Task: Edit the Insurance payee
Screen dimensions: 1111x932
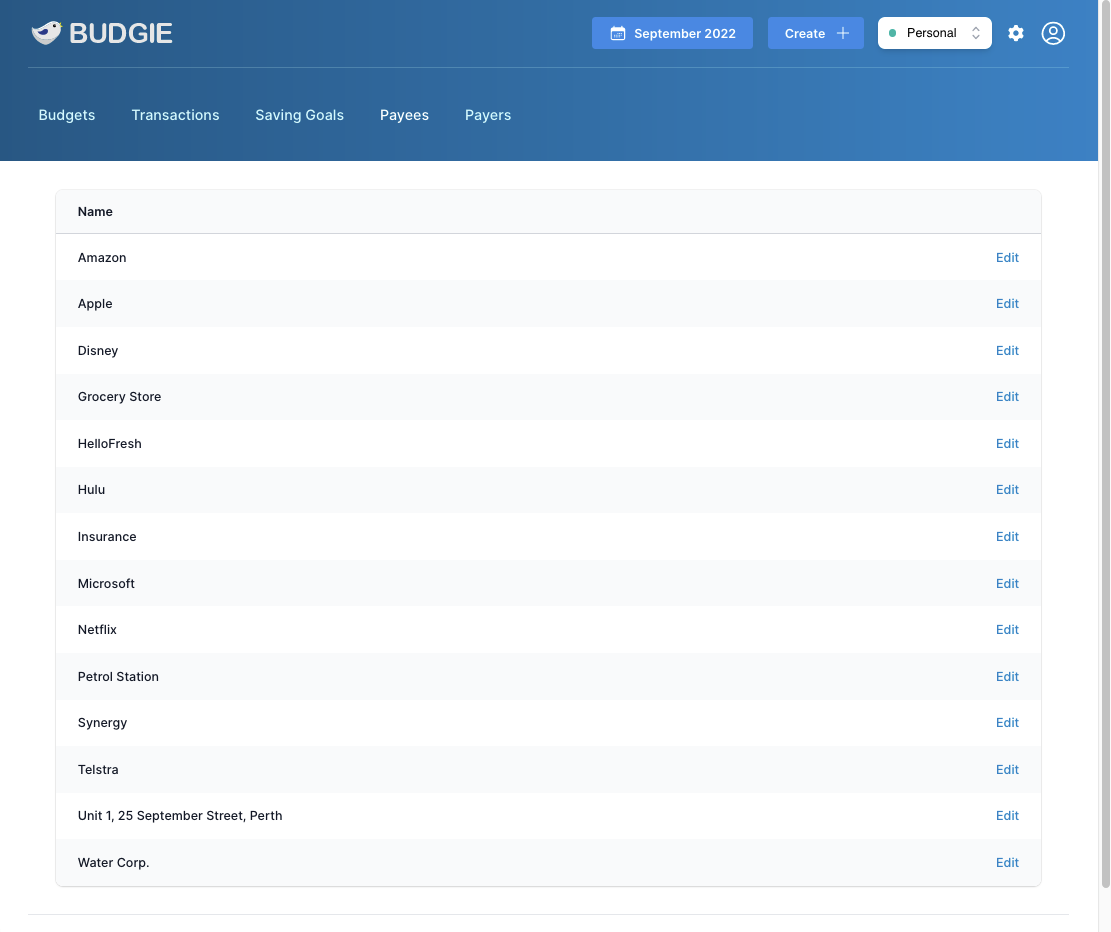Action: tap(1007, 537)
